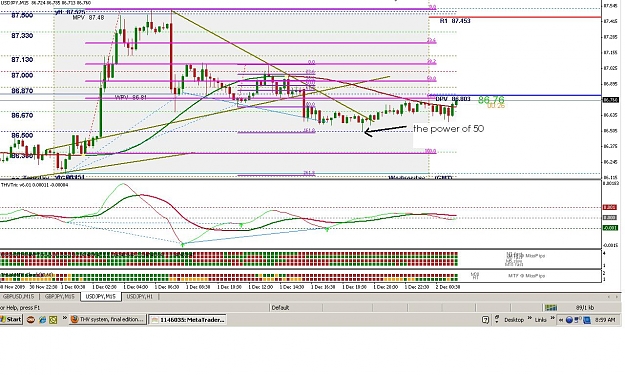
Task: Click the 'the power of 50' annotation text
Action: click(448, 129)
